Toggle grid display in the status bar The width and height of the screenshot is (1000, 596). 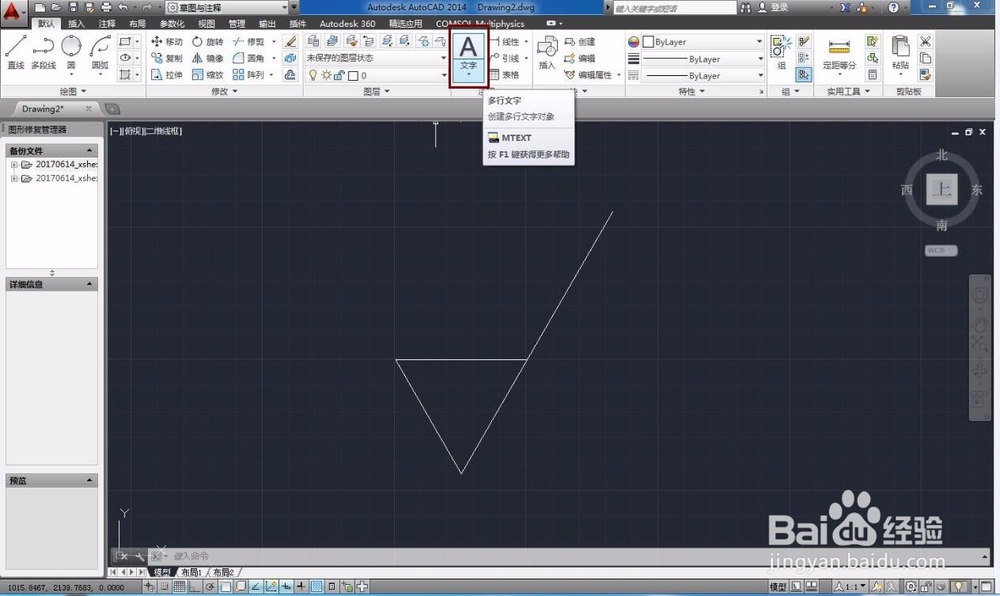point(179,586)
